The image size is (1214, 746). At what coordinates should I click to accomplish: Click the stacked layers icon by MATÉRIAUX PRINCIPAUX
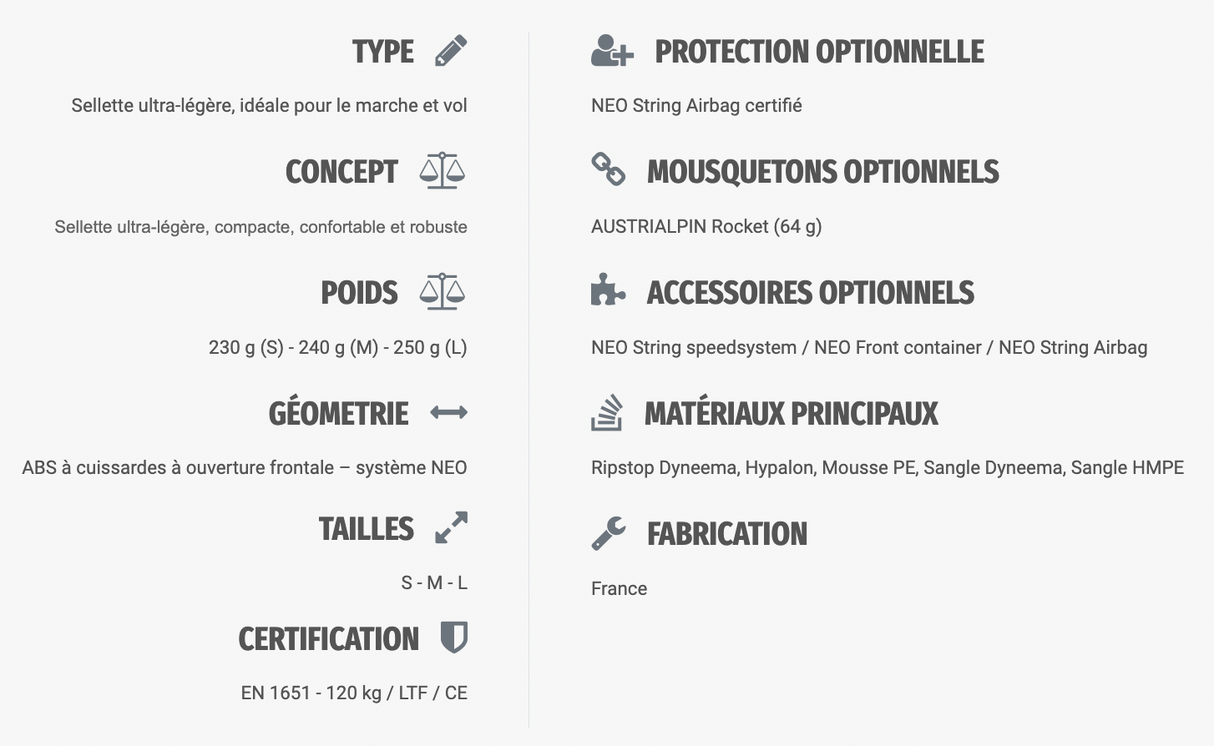607,412
